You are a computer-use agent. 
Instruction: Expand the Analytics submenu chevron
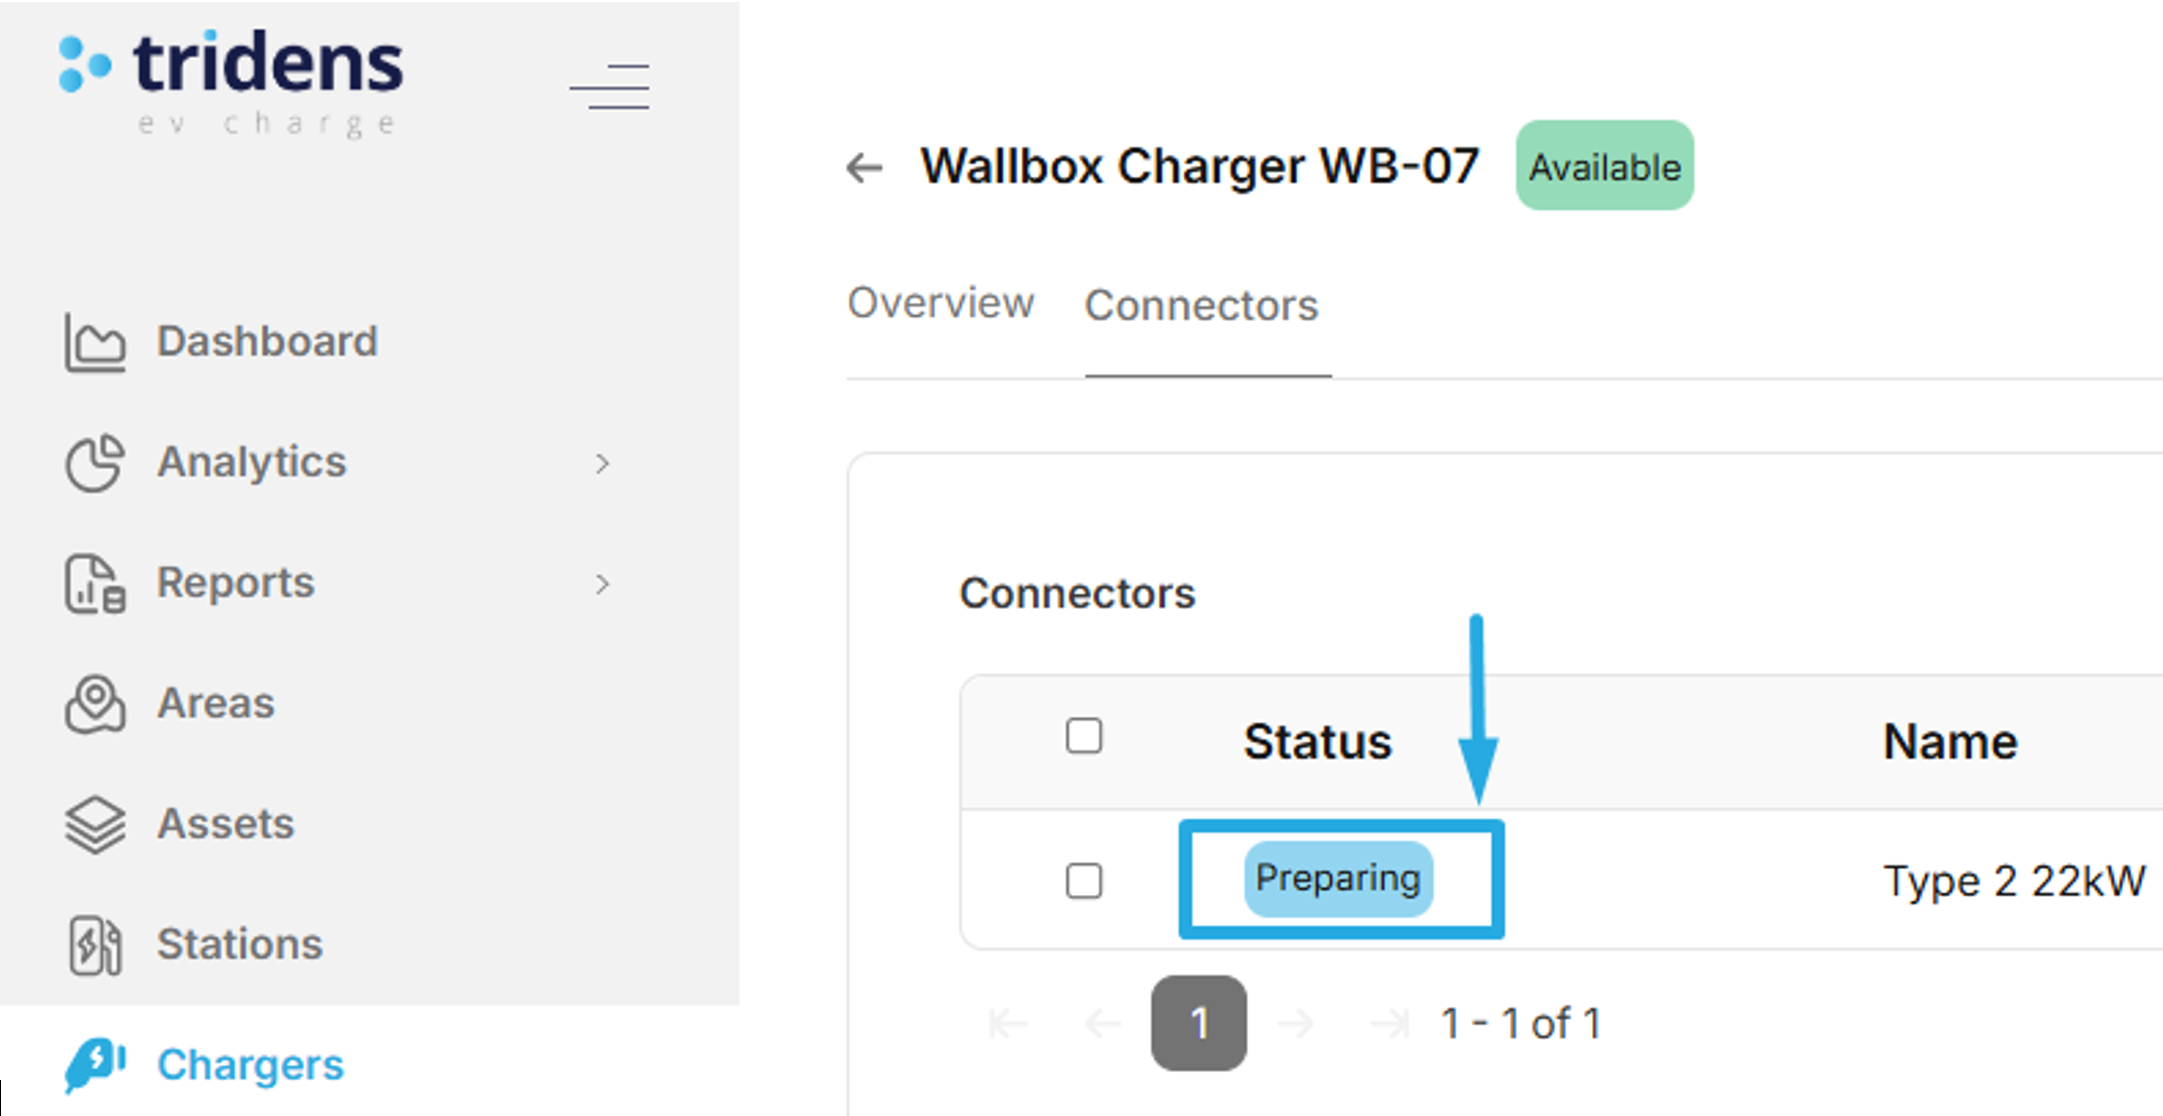point(603,462)
